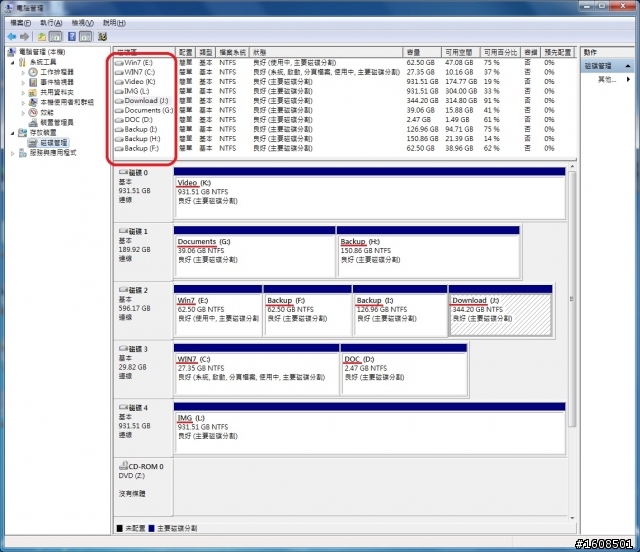Select 共用資料夾 icon in tree
Screen dimensions: 640x552
33,92
